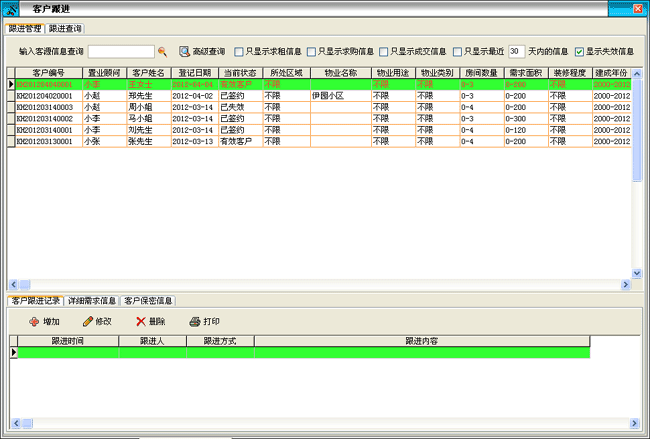Click the 打印 printer icon
650x439 pixels.
pyautogui.click(x=193, y=321)
